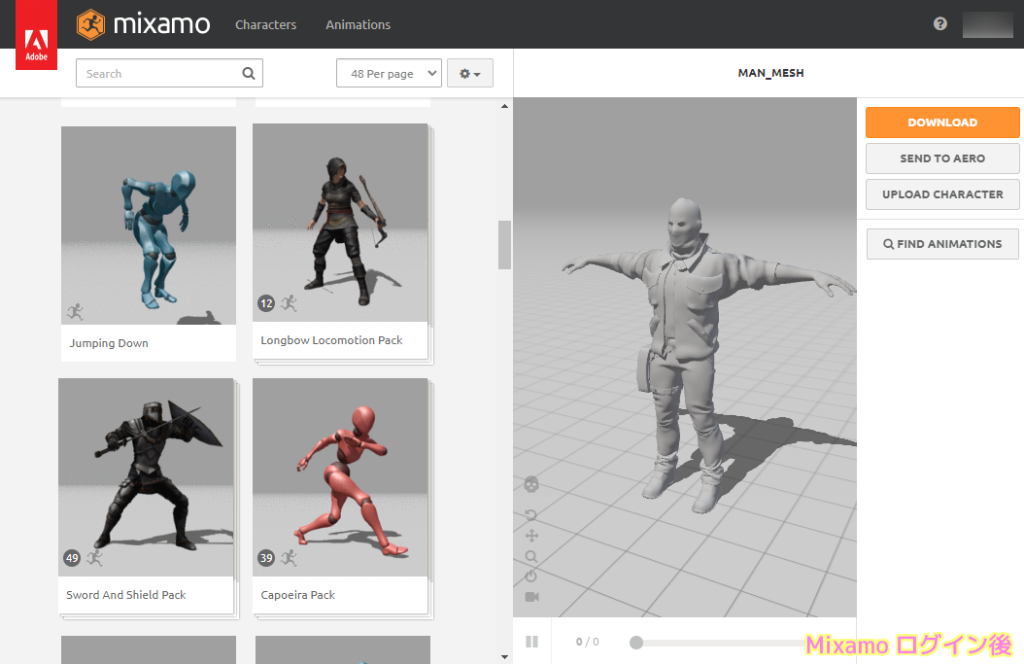Open the settings gear dropdown
1024x664 pixels.
coord(470,73)
